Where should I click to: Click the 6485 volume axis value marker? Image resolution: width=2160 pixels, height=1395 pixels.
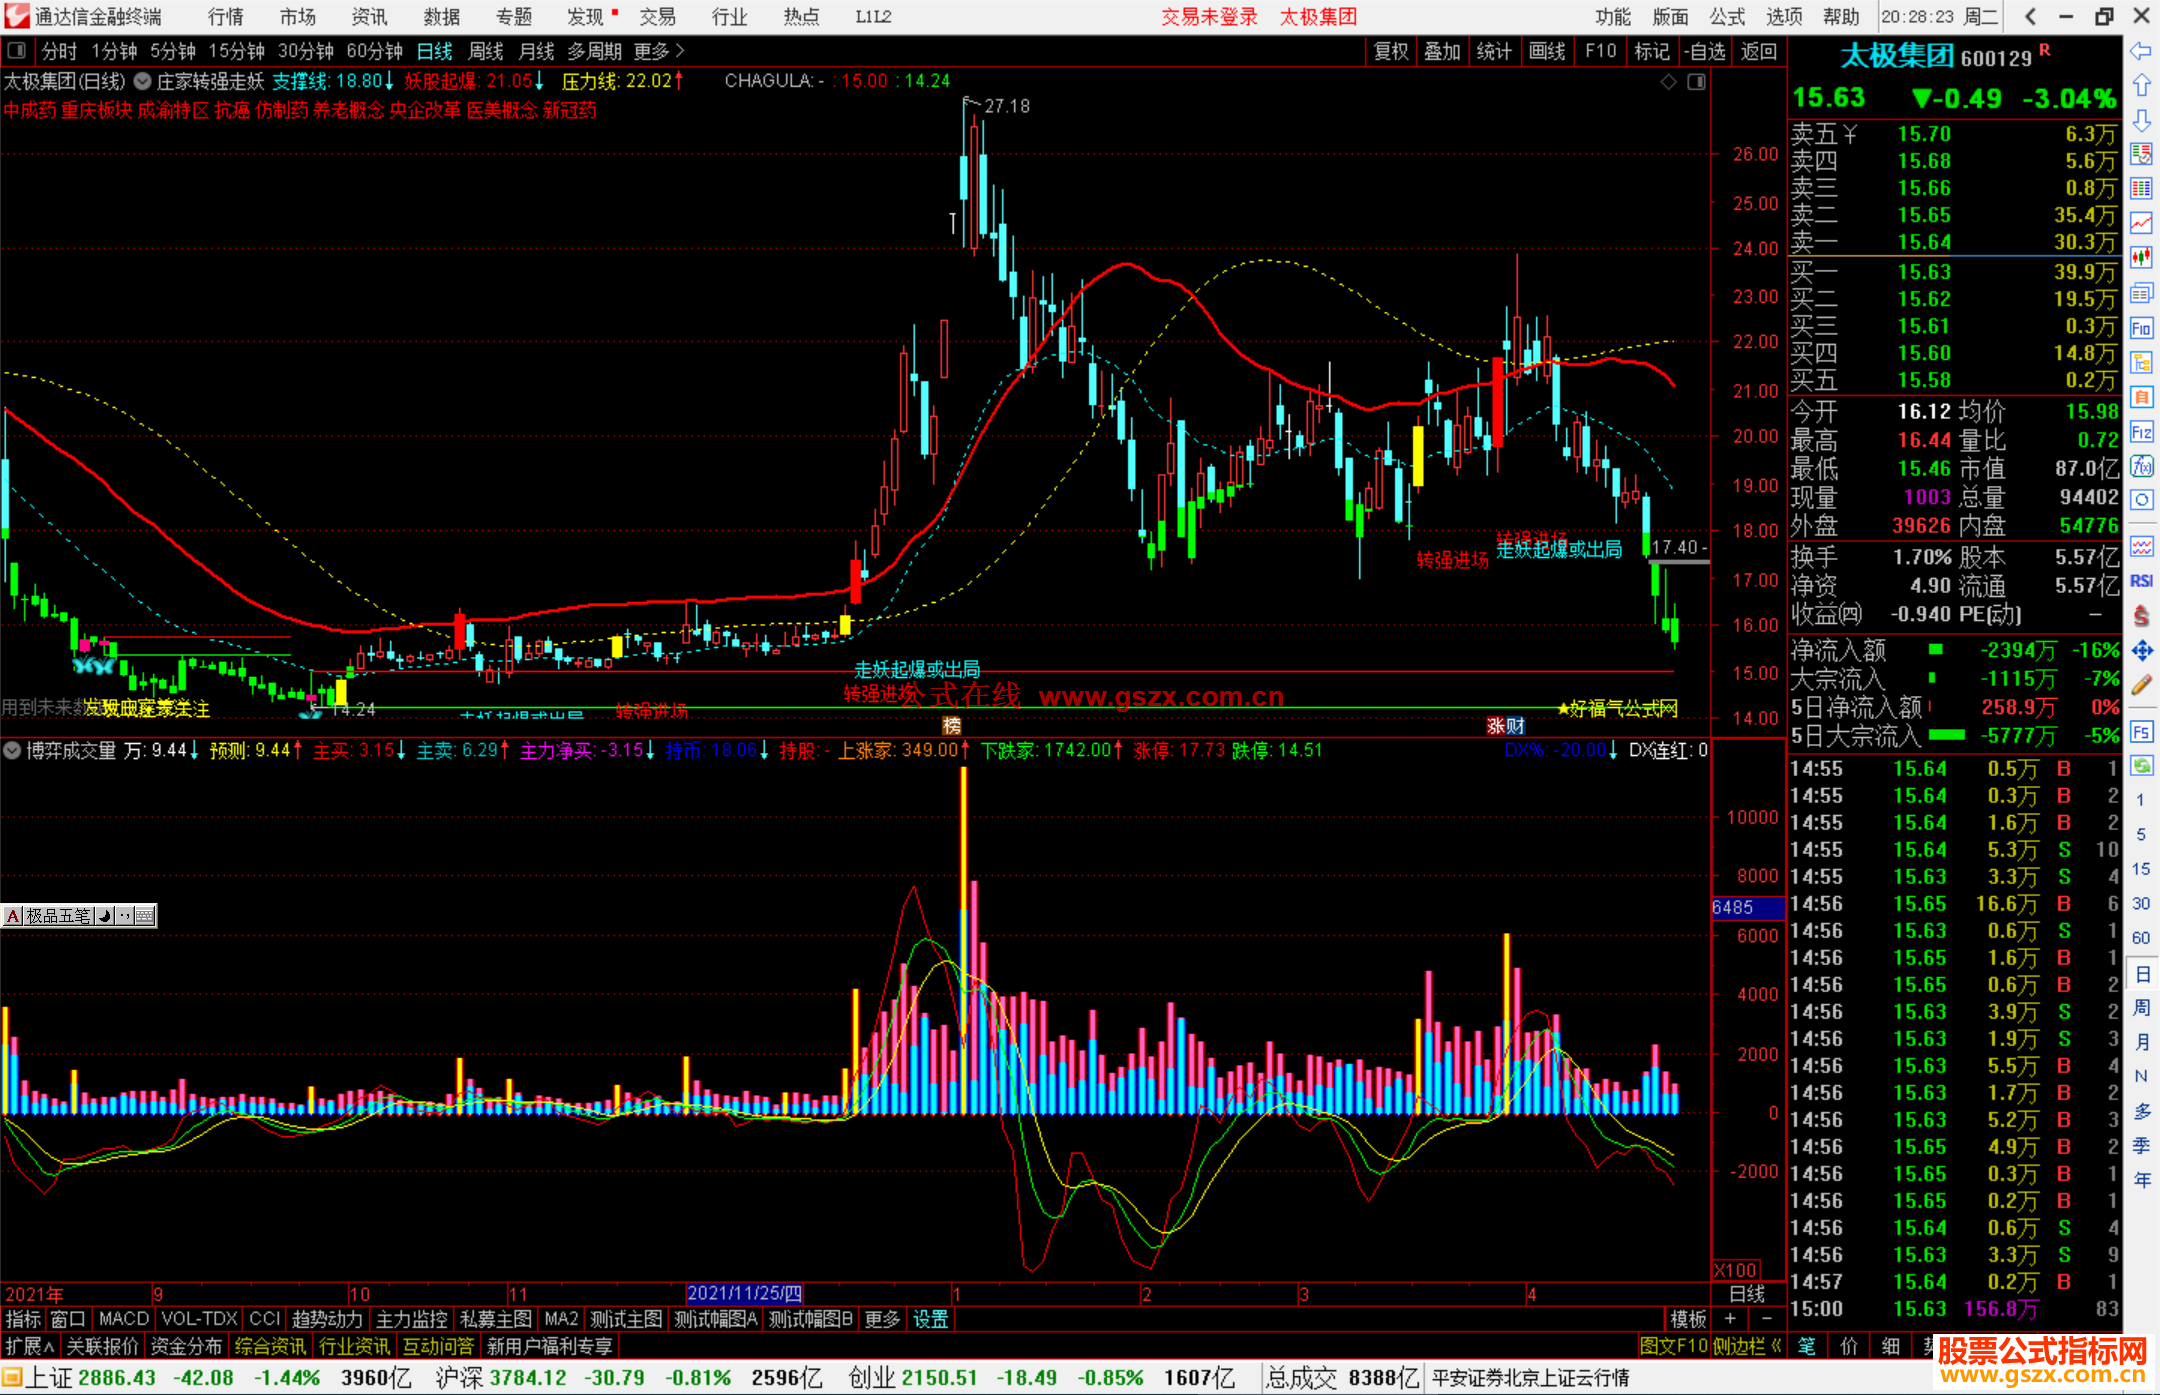pyautogui.click(x=1747, y=907)
